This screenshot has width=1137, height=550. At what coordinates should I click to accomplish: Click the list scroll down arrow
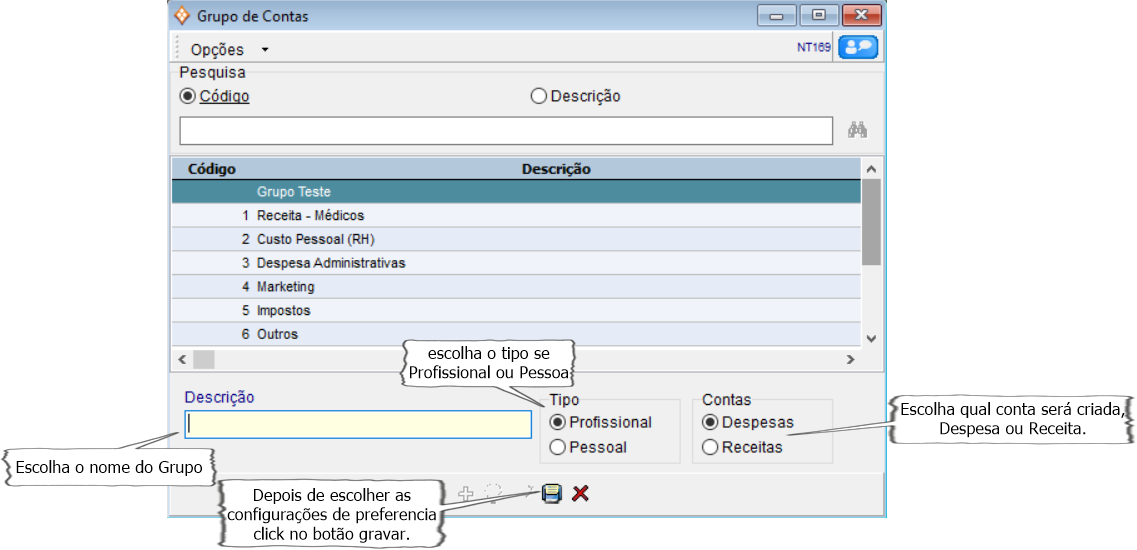870,339
